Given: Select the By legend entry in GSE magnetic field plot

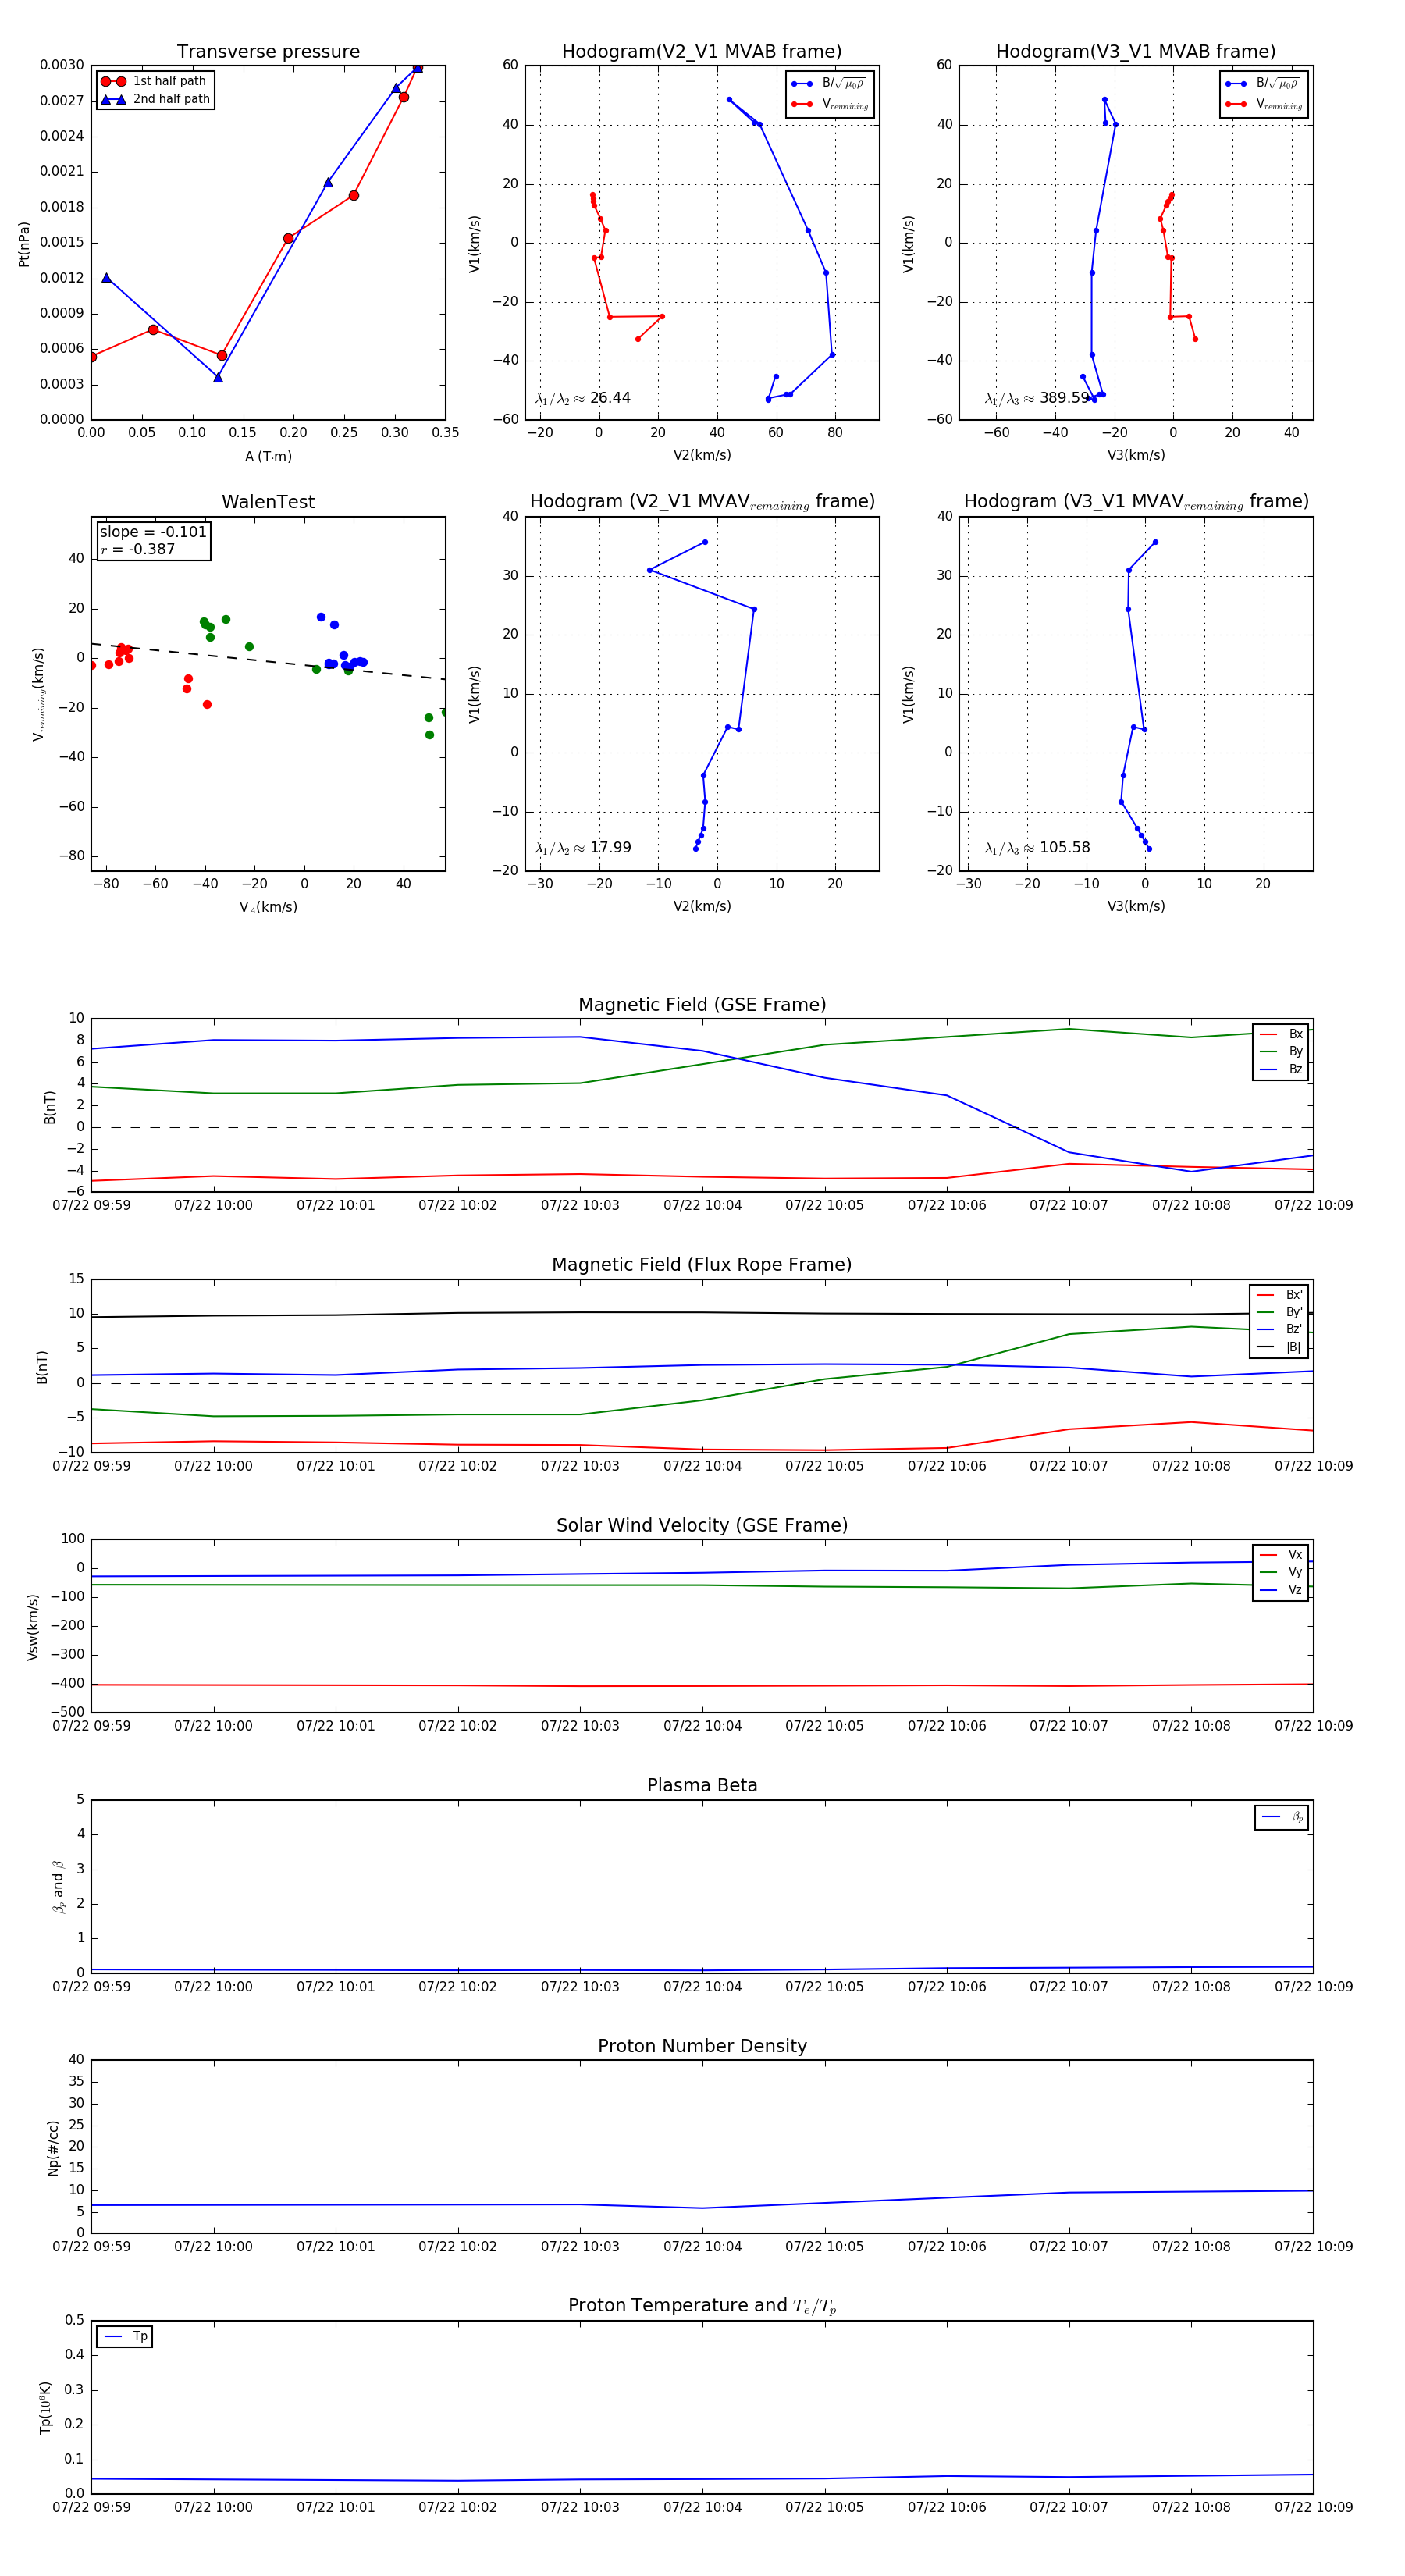Looking at the screenshot, I should (x=1281, y=1051).
